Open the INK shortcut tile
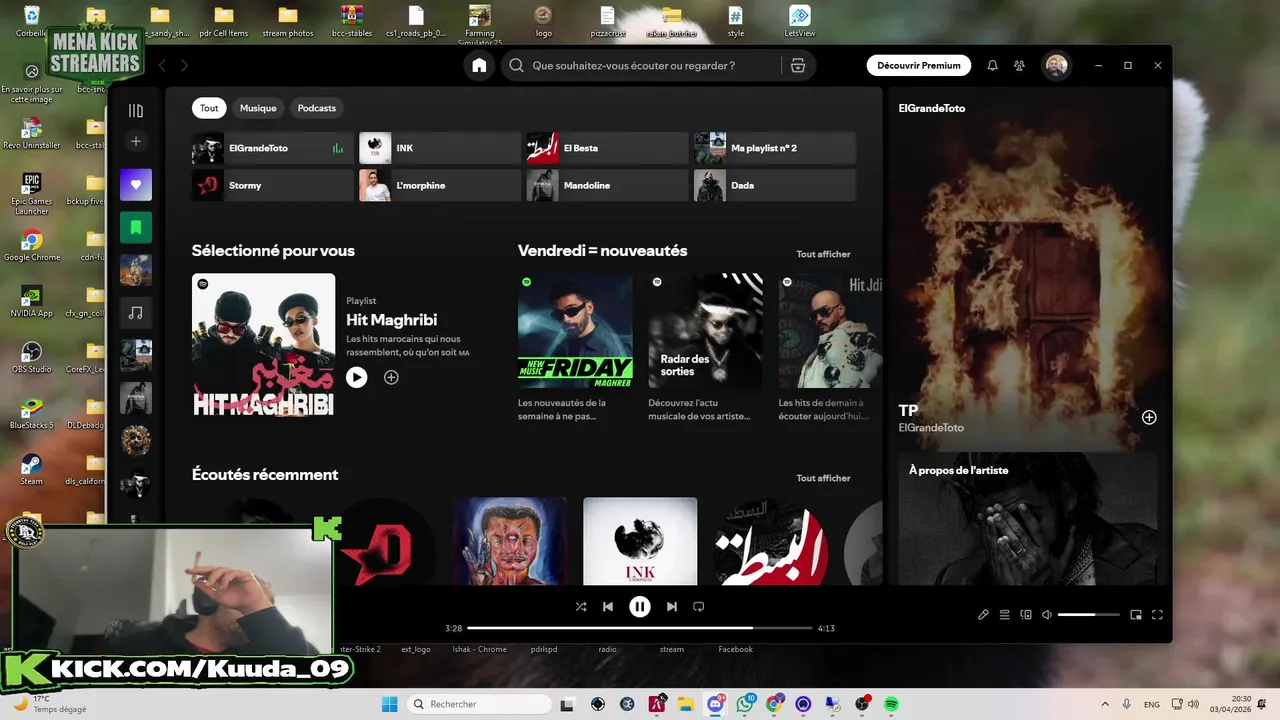The width and height of the screenshot is (1280, 720). pos(440,148)
